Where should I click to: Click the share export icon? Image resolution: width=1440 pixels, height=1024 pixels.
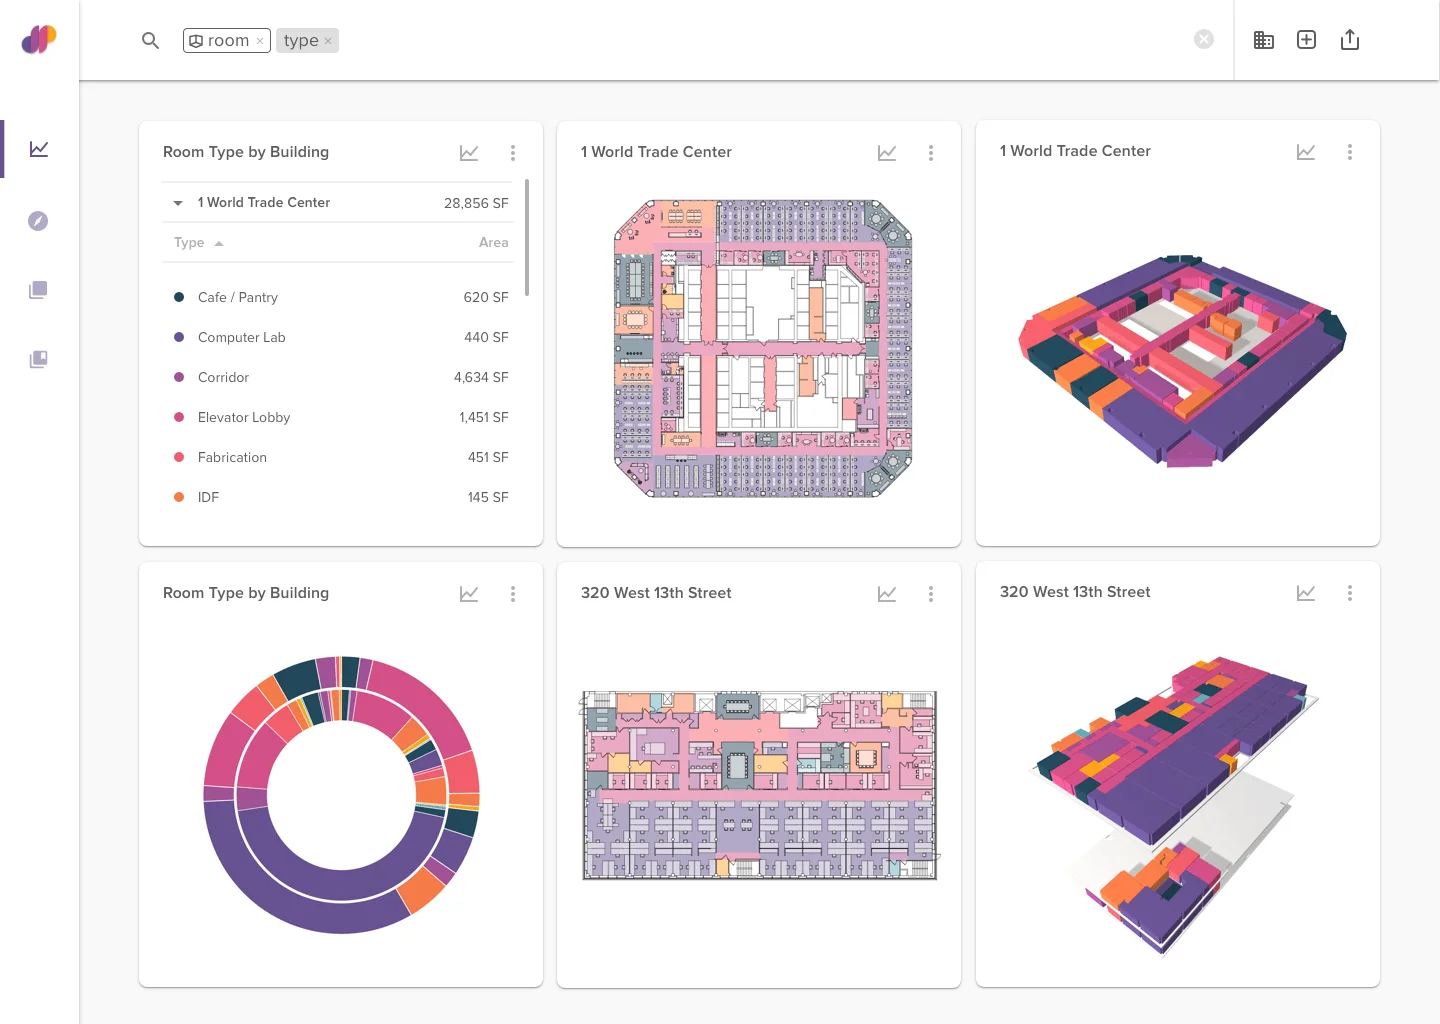(1350, 40)
